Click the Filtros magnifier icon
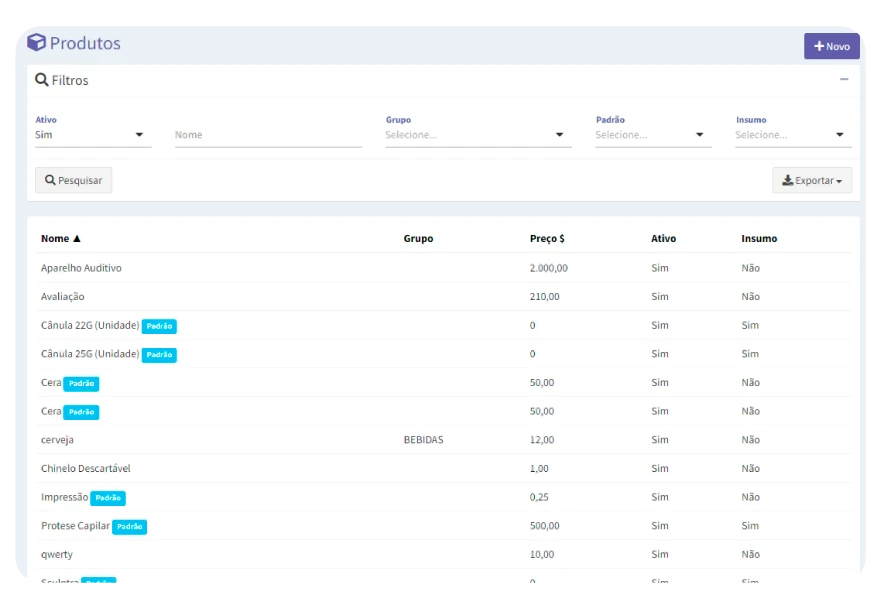The width and height of the screenshot is (880, 608). 42,80
